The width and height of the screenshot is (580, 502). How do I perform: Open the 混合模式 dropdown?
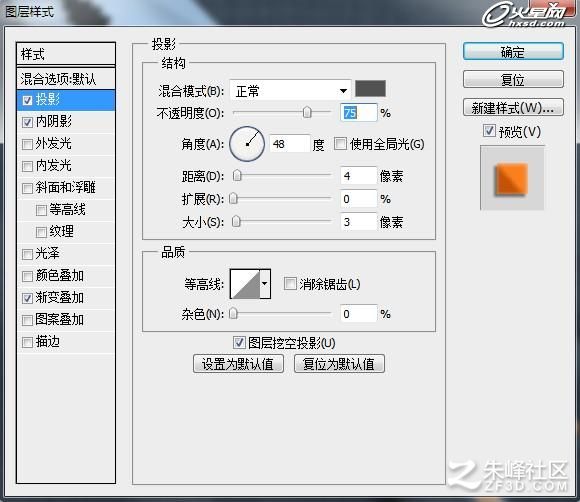click(290, 90)
